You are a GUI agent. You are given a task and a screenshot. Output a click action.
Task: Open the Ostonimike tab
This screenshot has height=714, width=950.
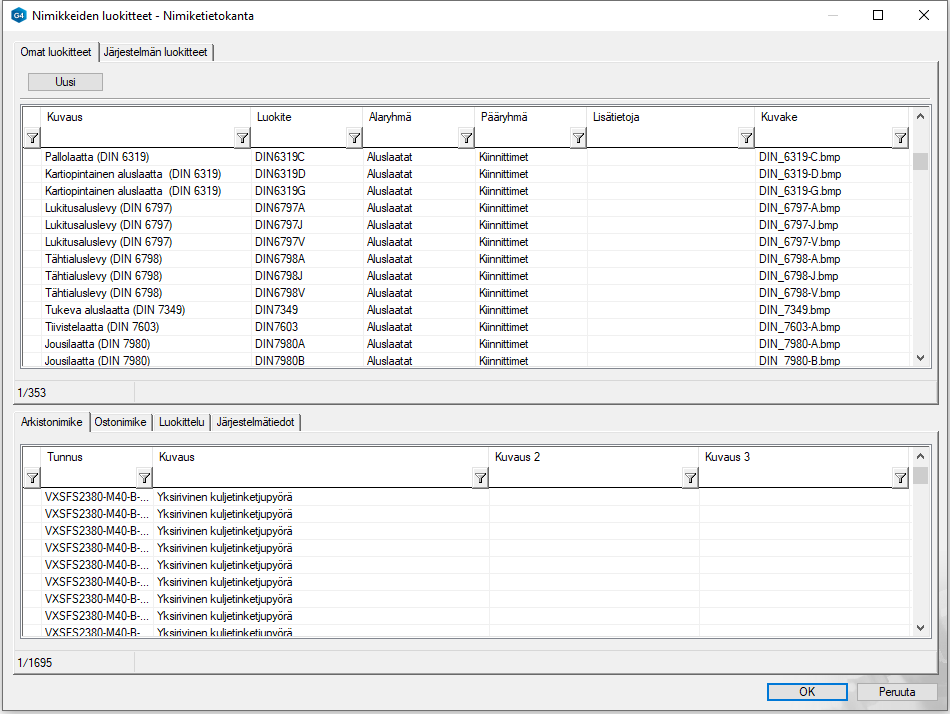tap(121, 423)
